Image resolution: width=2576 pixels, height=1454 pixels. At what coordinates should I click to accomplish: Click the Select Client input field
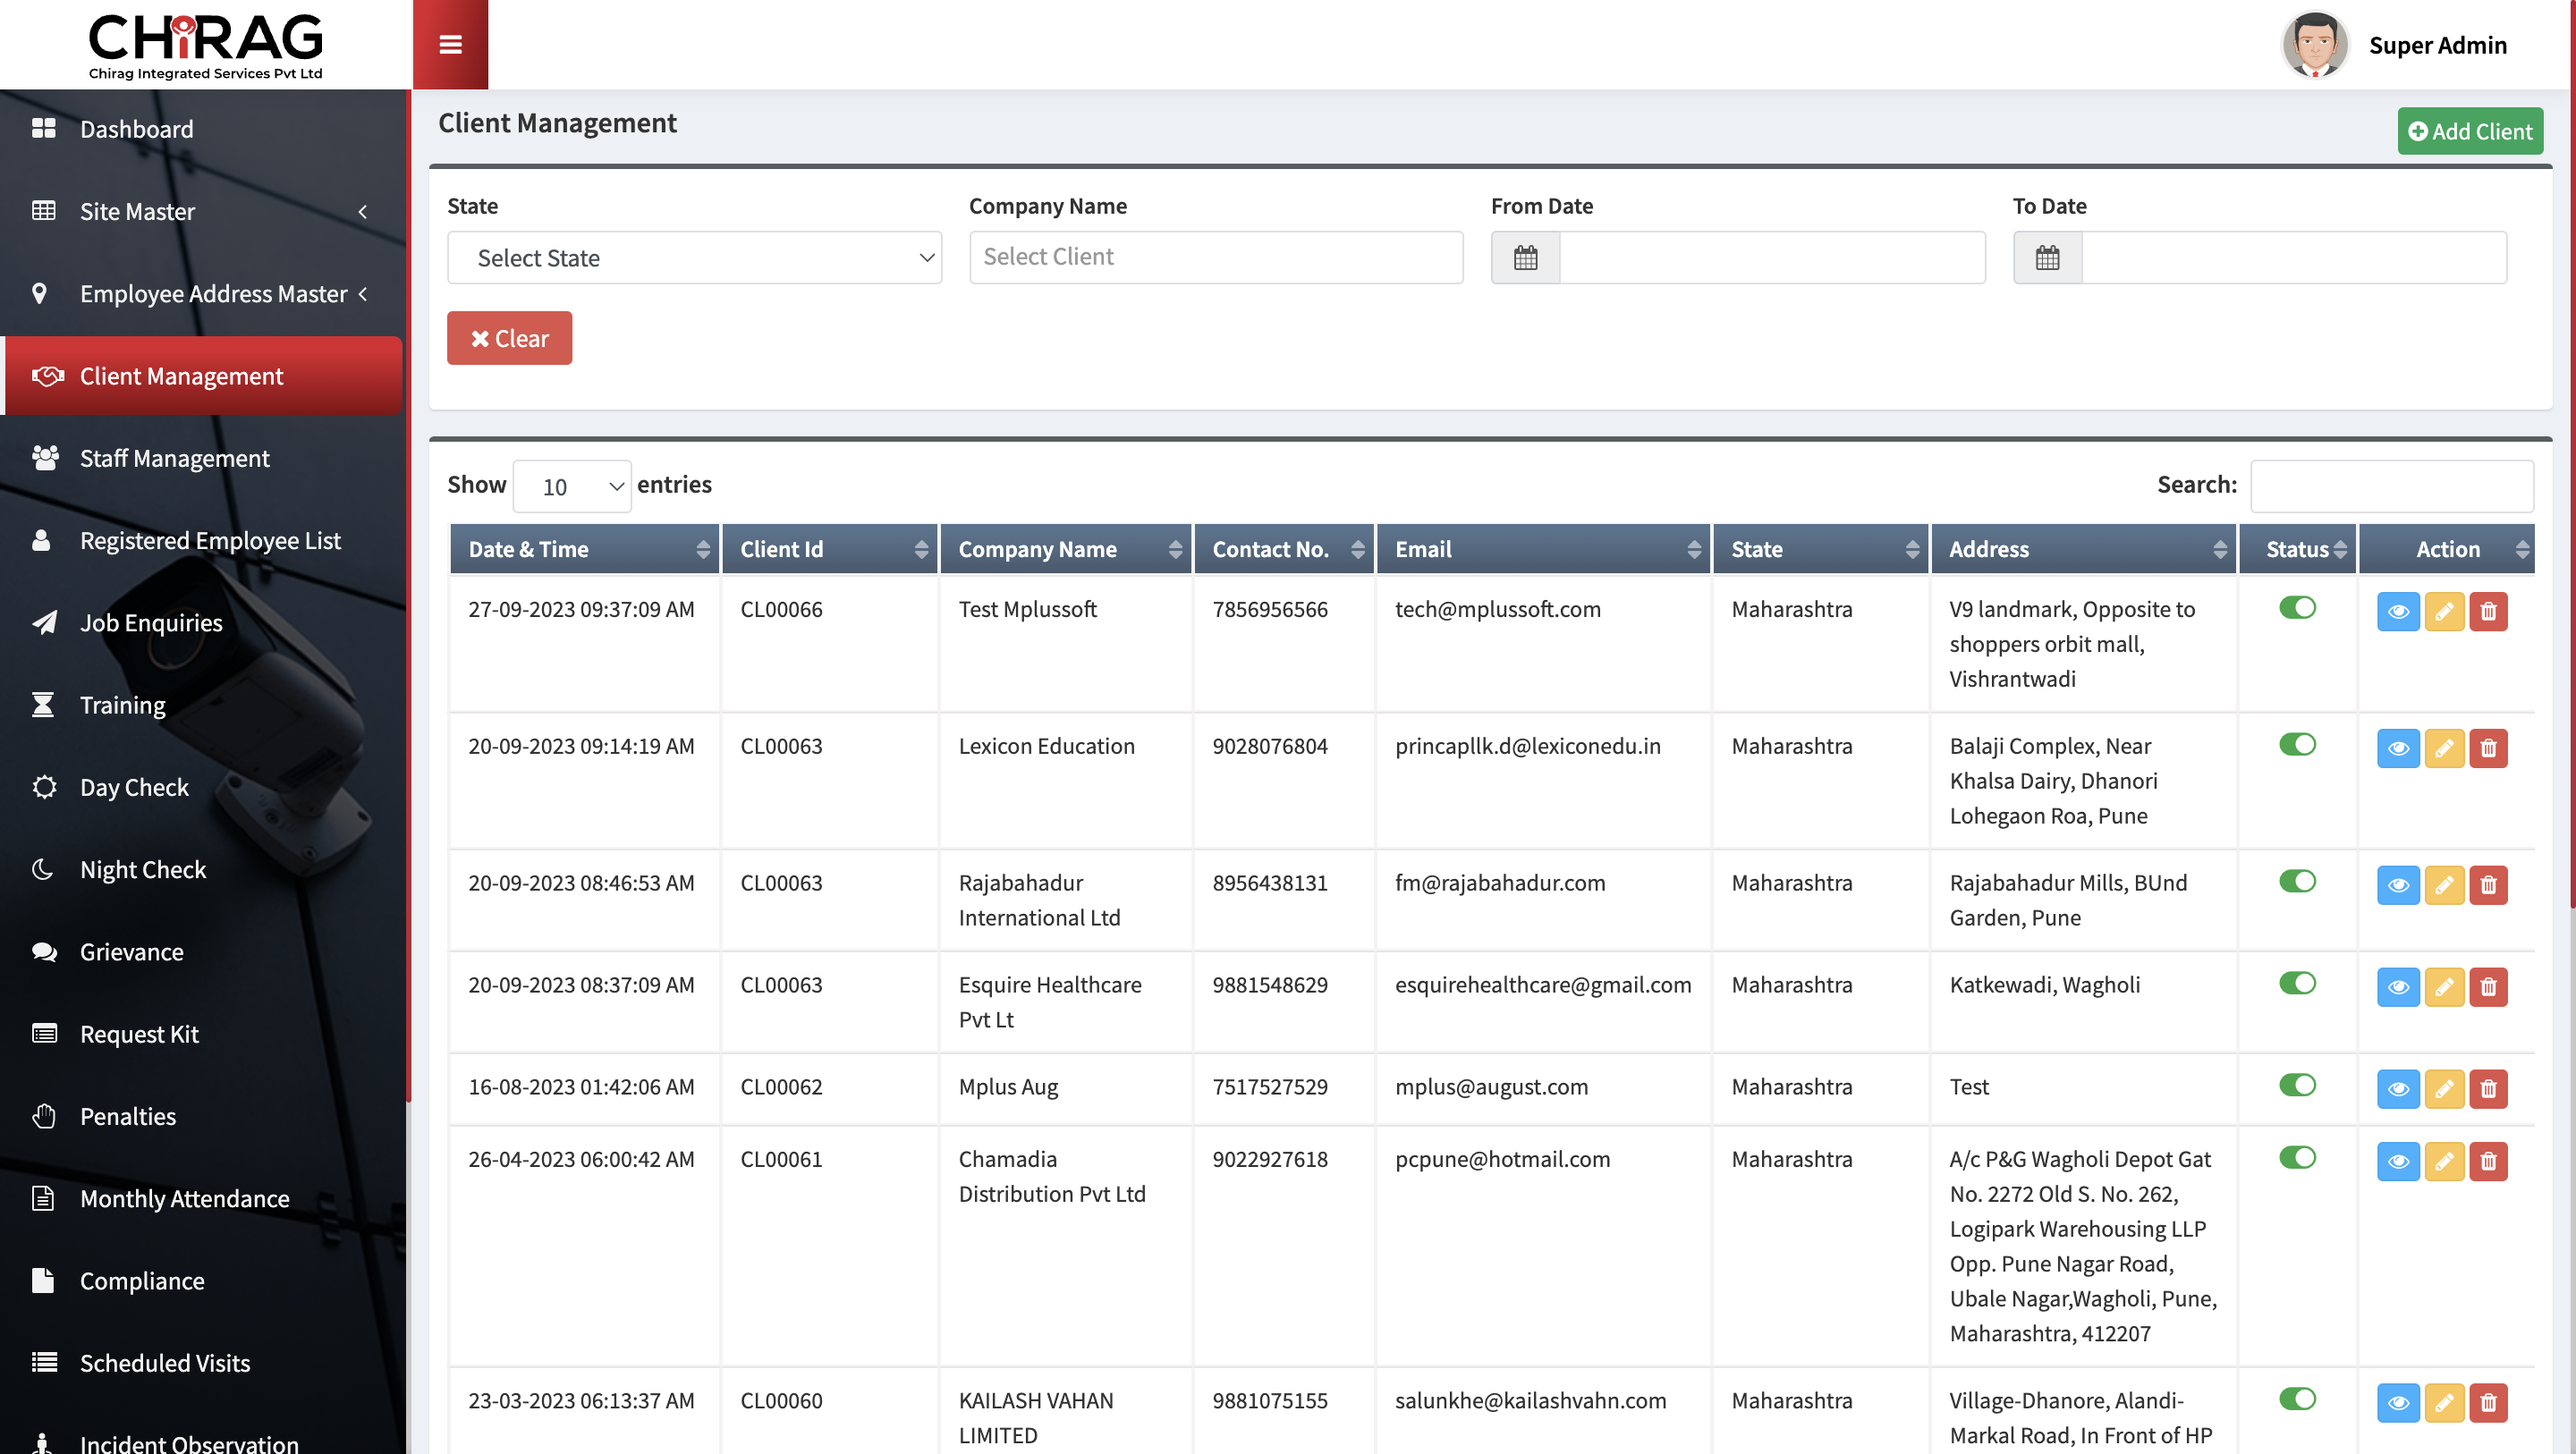pos(1216,258)
